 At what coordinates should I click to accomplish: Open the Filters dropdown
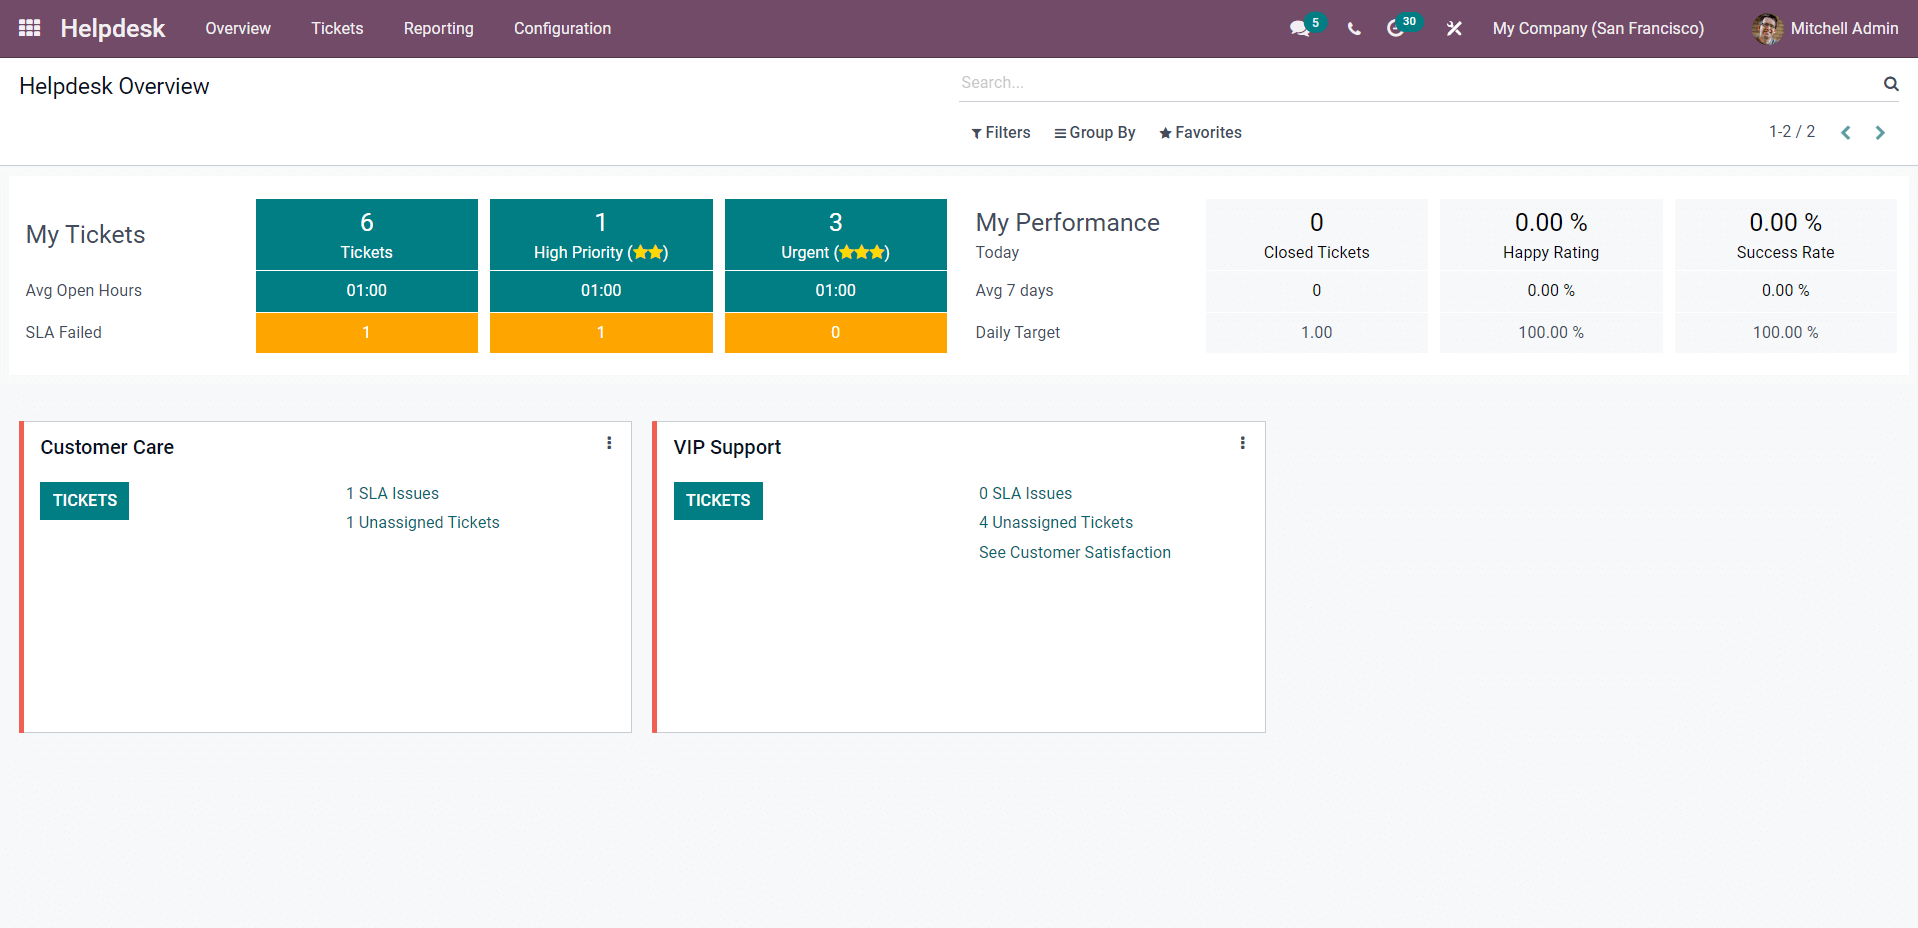click(1000, 132)
